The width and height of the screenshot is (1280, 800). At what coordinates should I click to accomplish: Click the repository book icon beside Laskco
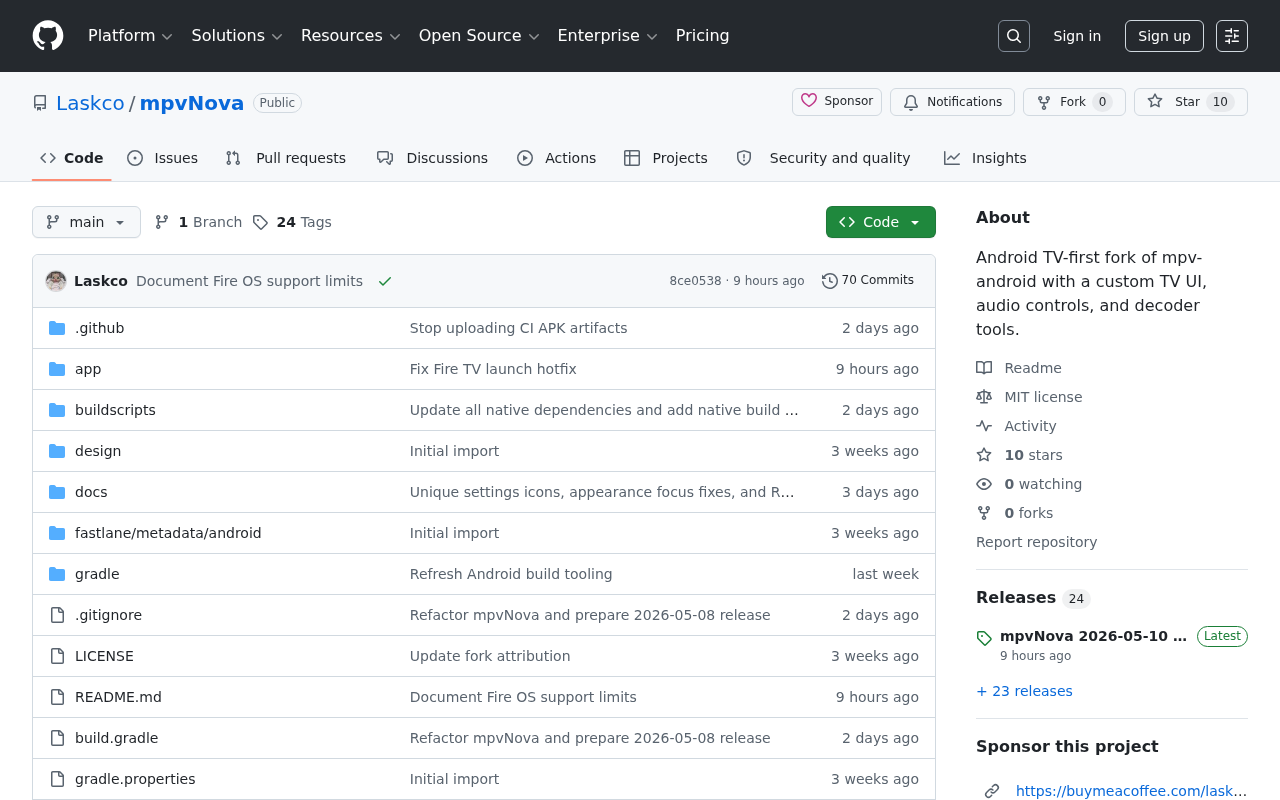click(40, 103)
